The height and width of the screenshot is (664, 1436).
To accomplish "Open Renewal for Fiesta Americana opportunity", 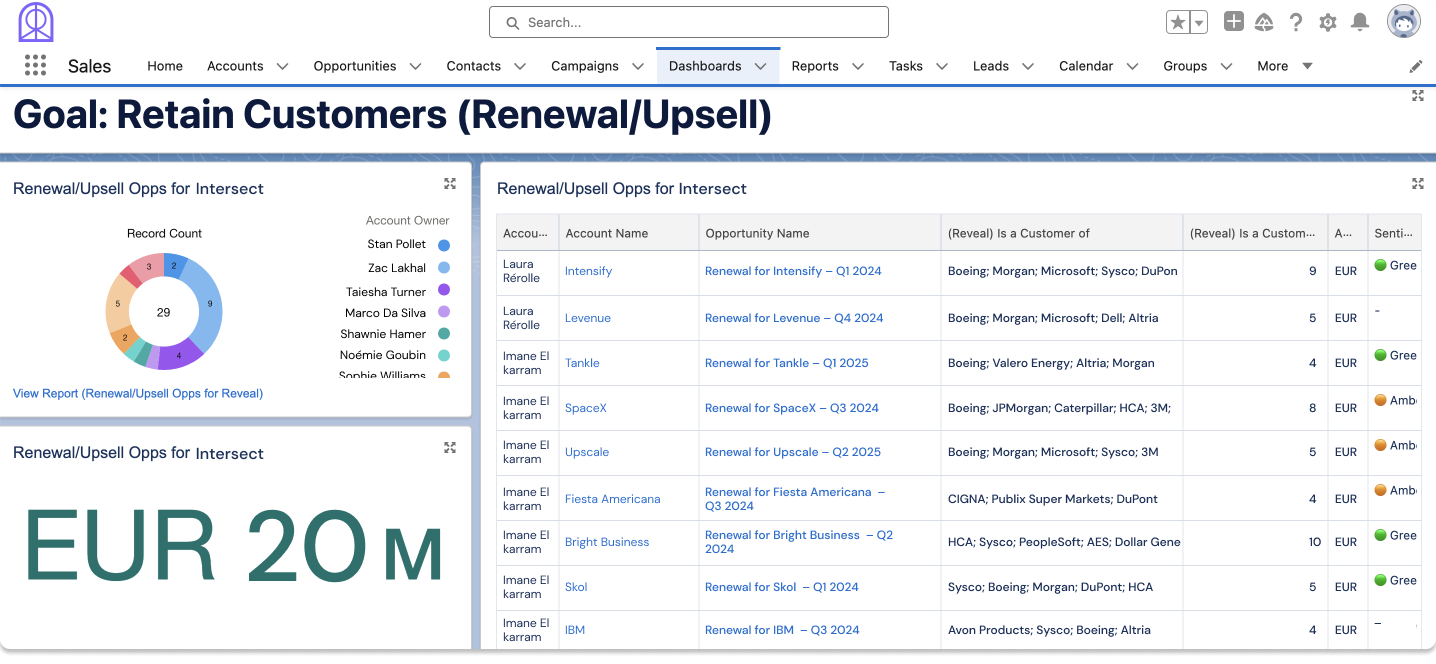I will click(x=795, y=499).
